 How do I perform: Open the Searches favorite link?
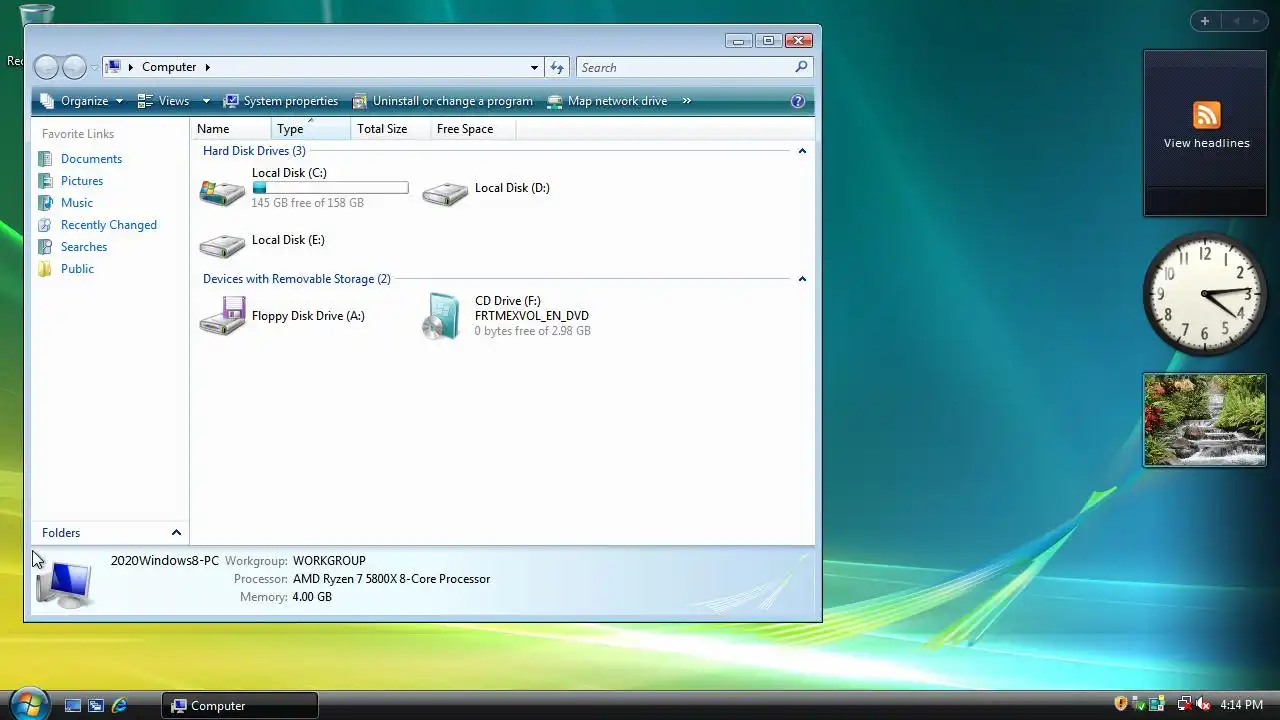coord(84,247)
